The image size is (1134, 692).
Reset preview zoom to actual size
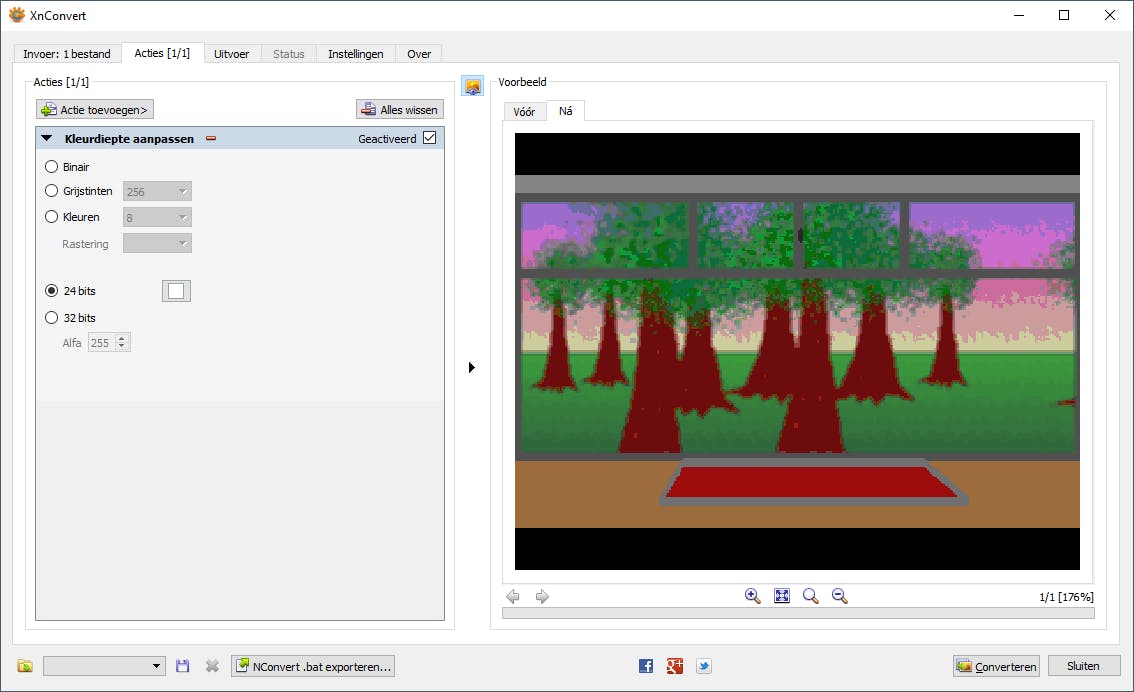(811, 596)
